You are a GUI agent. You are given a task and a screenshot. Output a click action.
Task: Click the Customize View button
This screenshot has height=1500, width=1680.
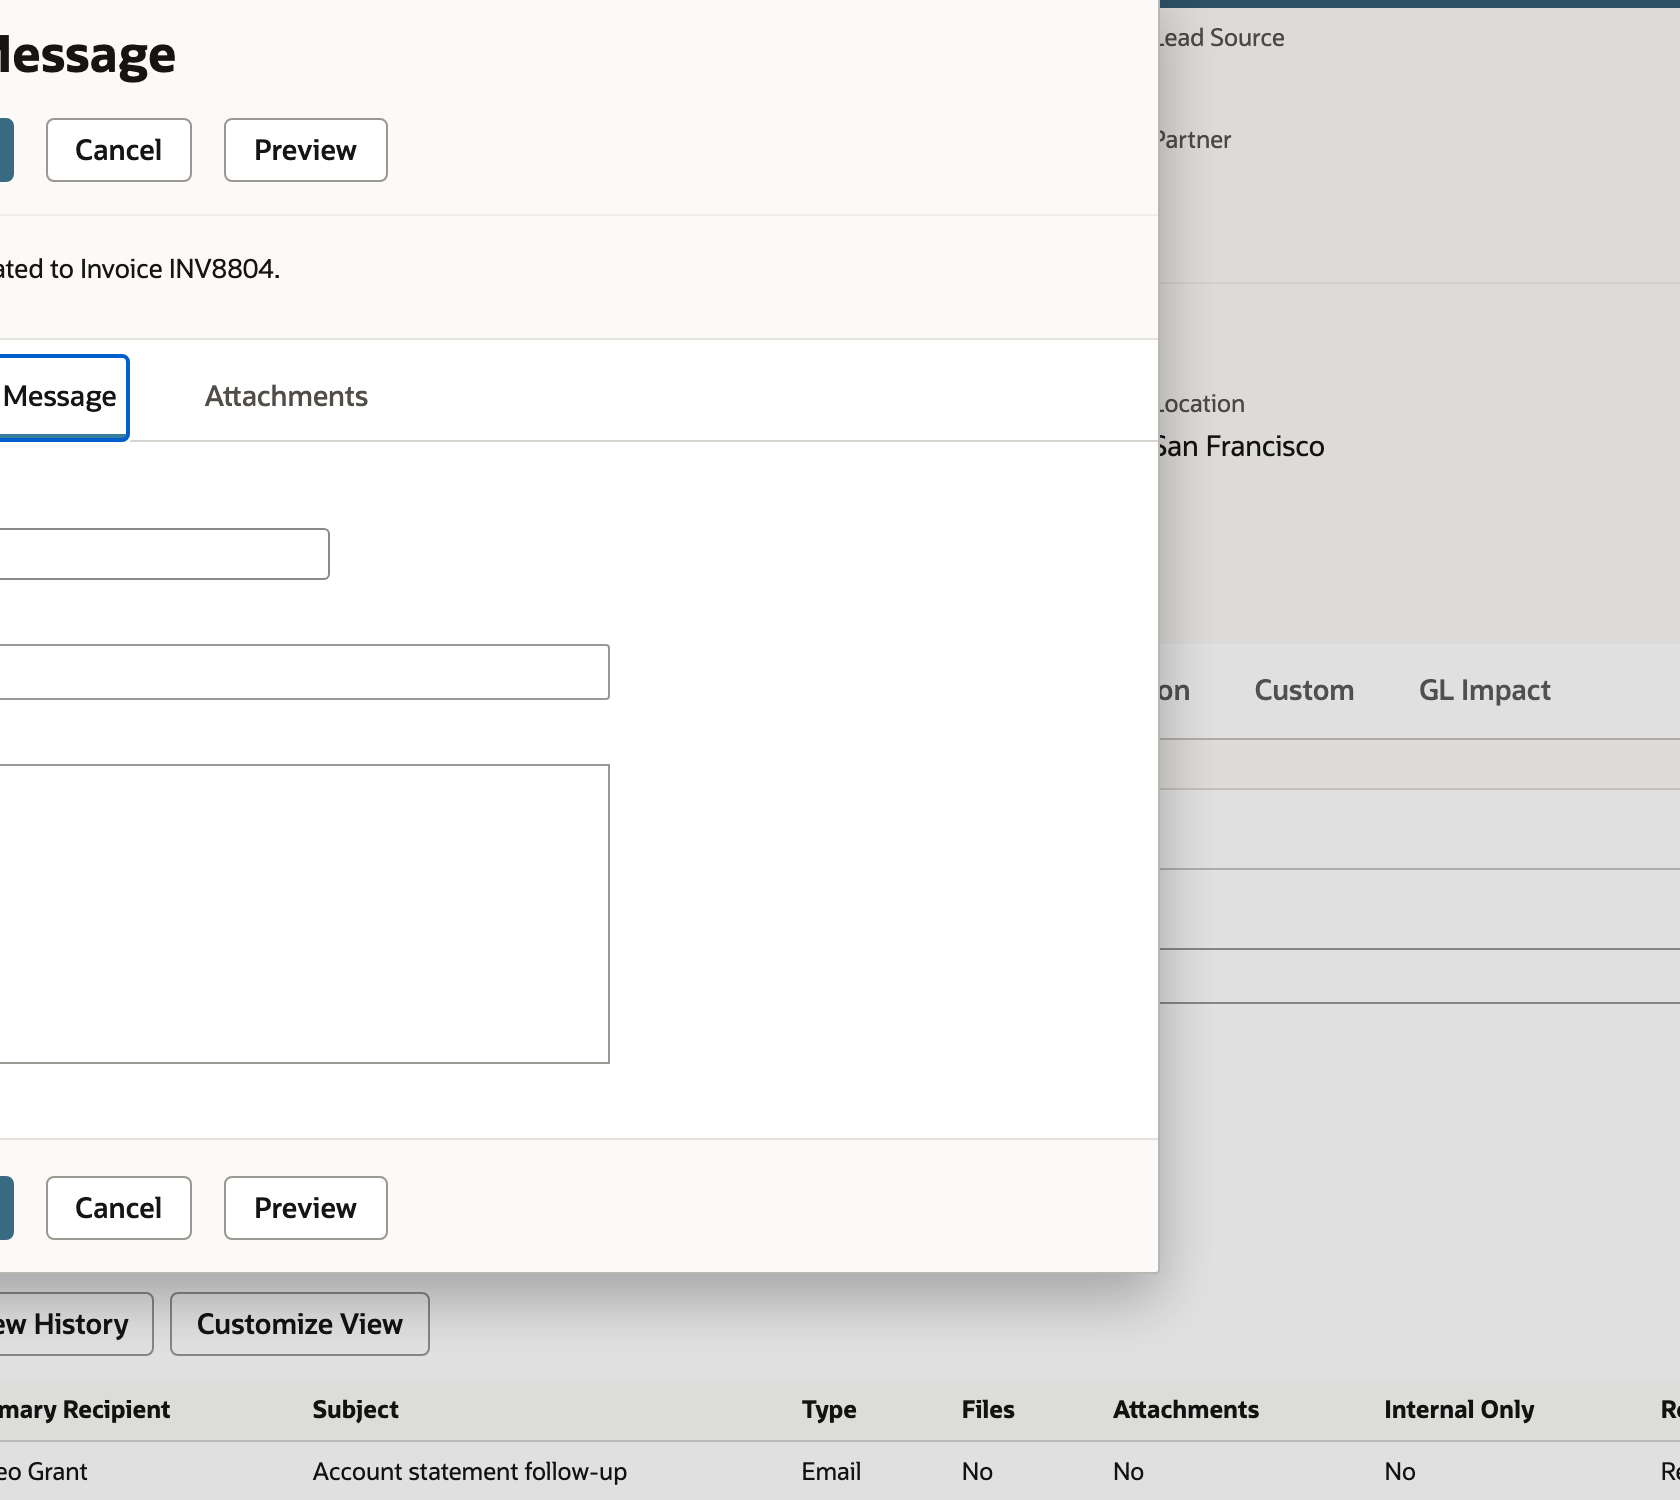(300, 1324)
